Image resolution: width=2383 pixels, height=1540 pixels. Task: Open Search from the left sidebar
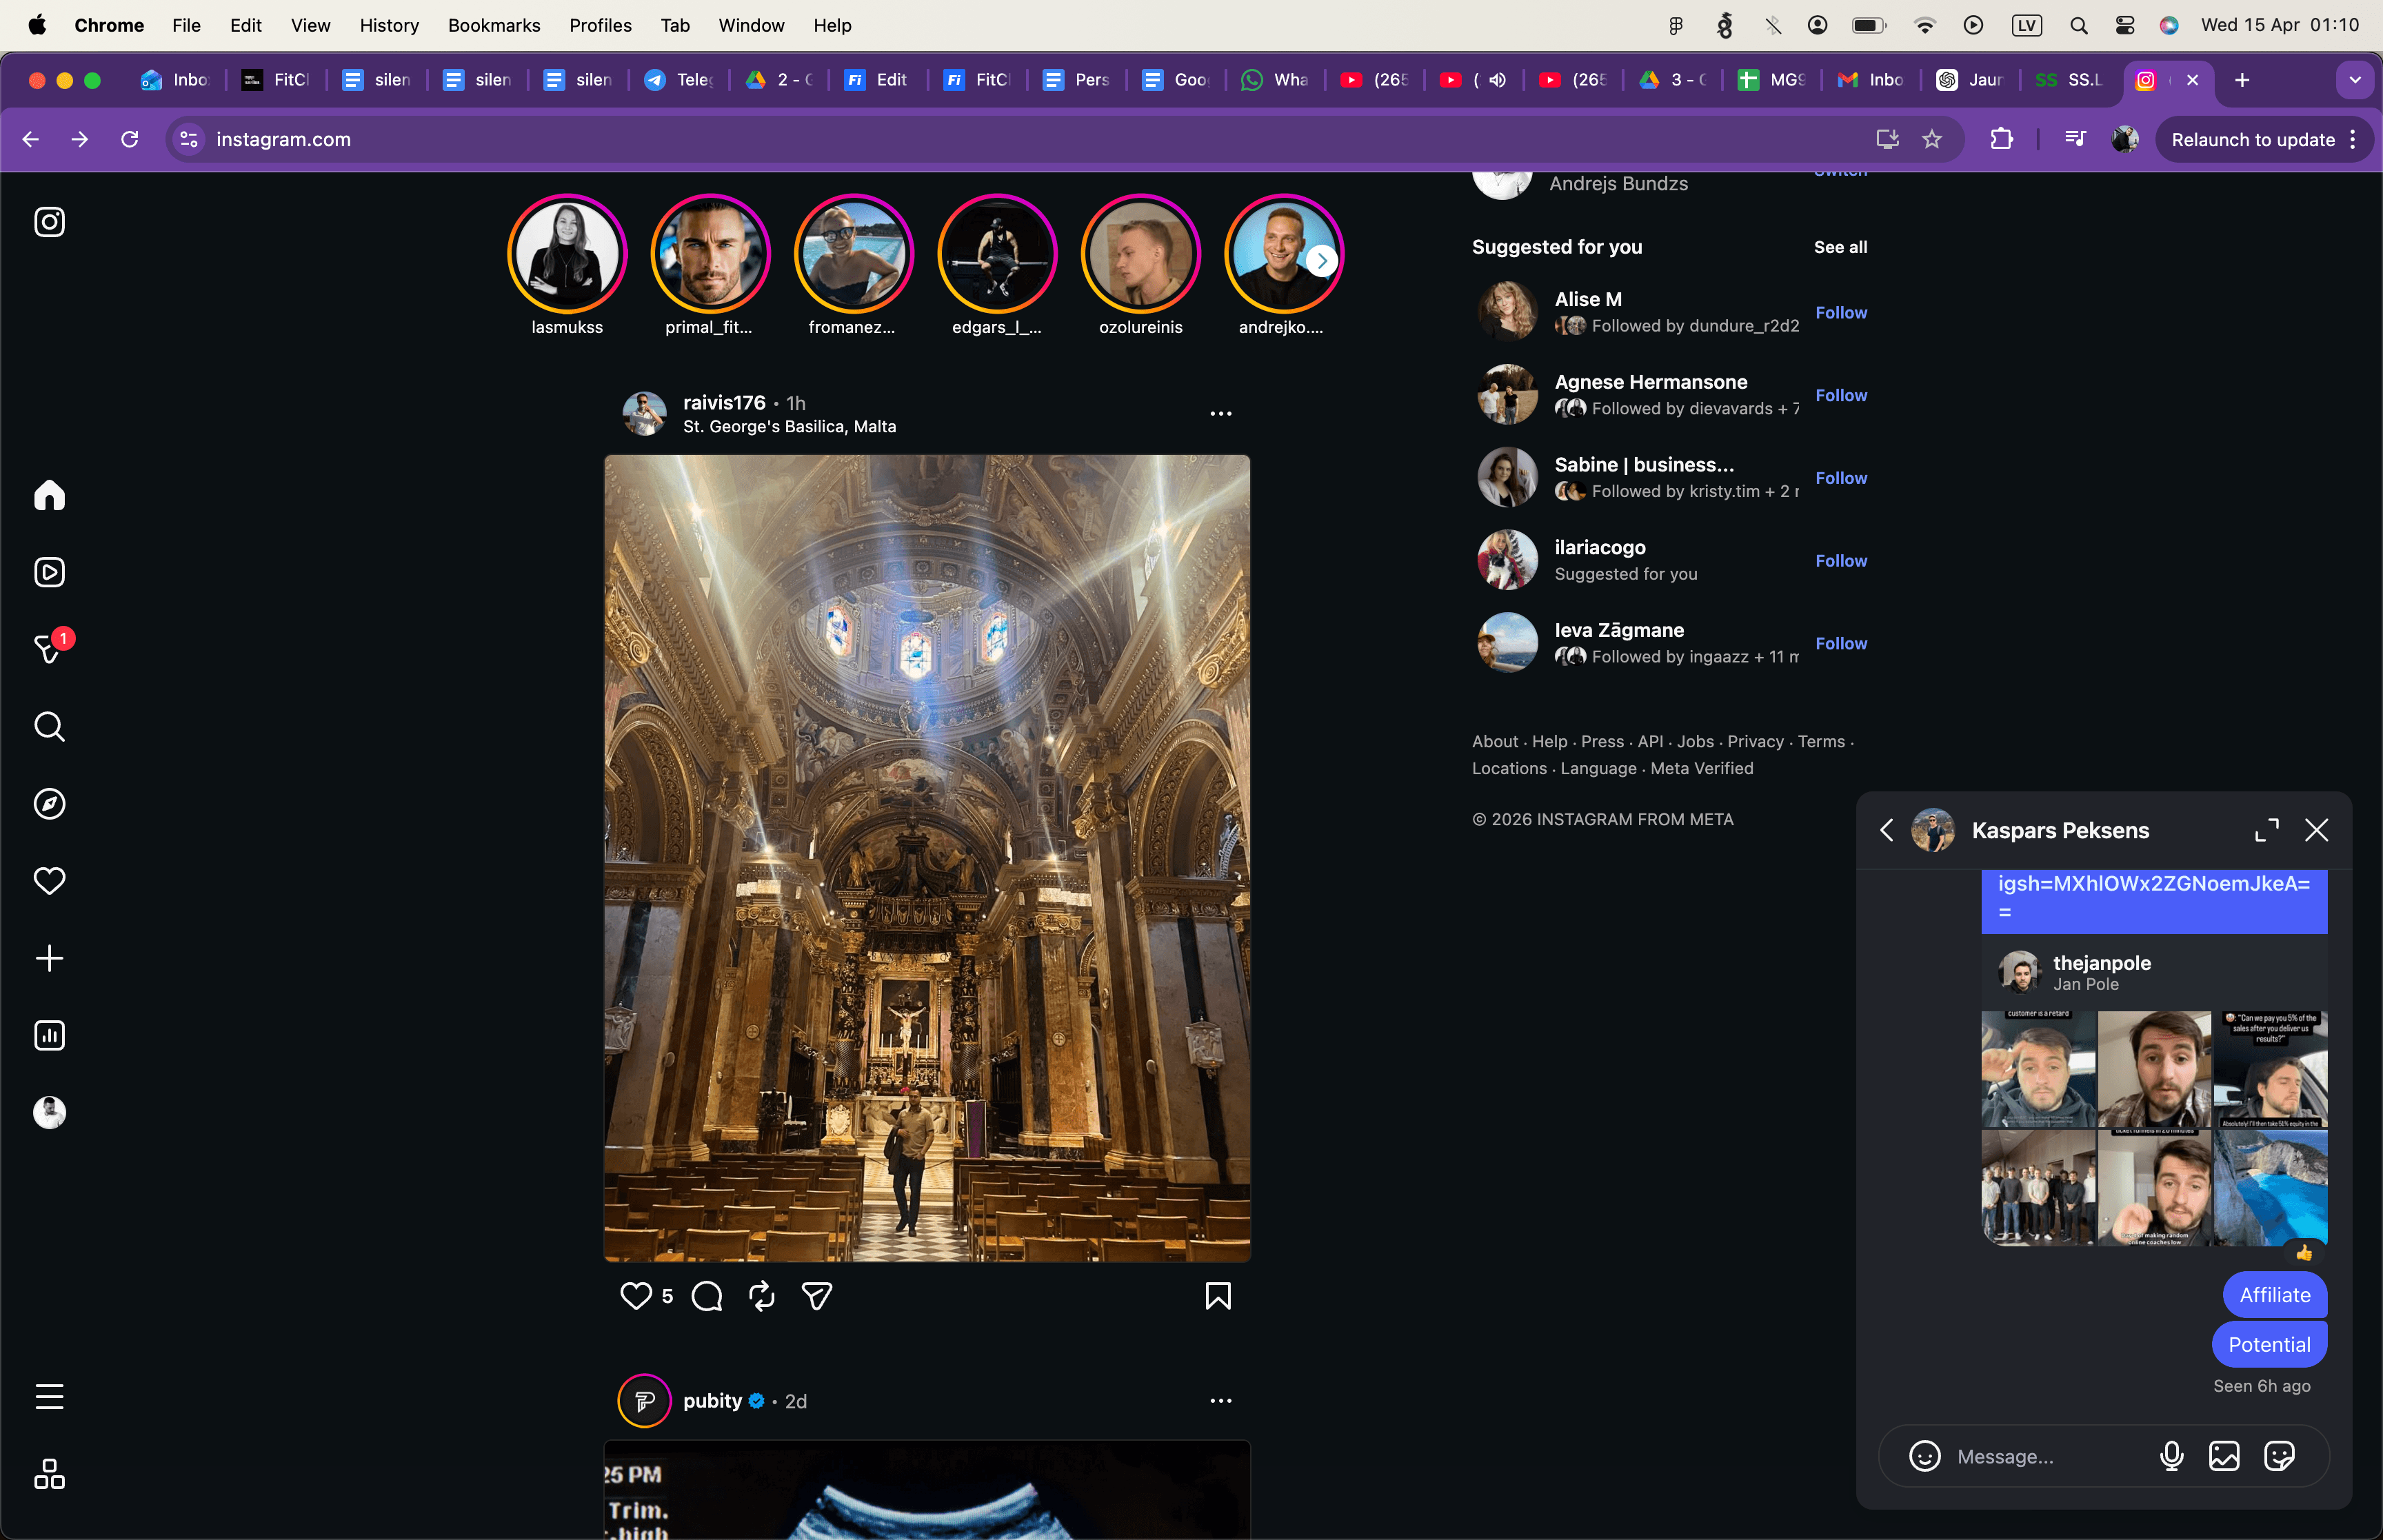click(x=49, y=726)
